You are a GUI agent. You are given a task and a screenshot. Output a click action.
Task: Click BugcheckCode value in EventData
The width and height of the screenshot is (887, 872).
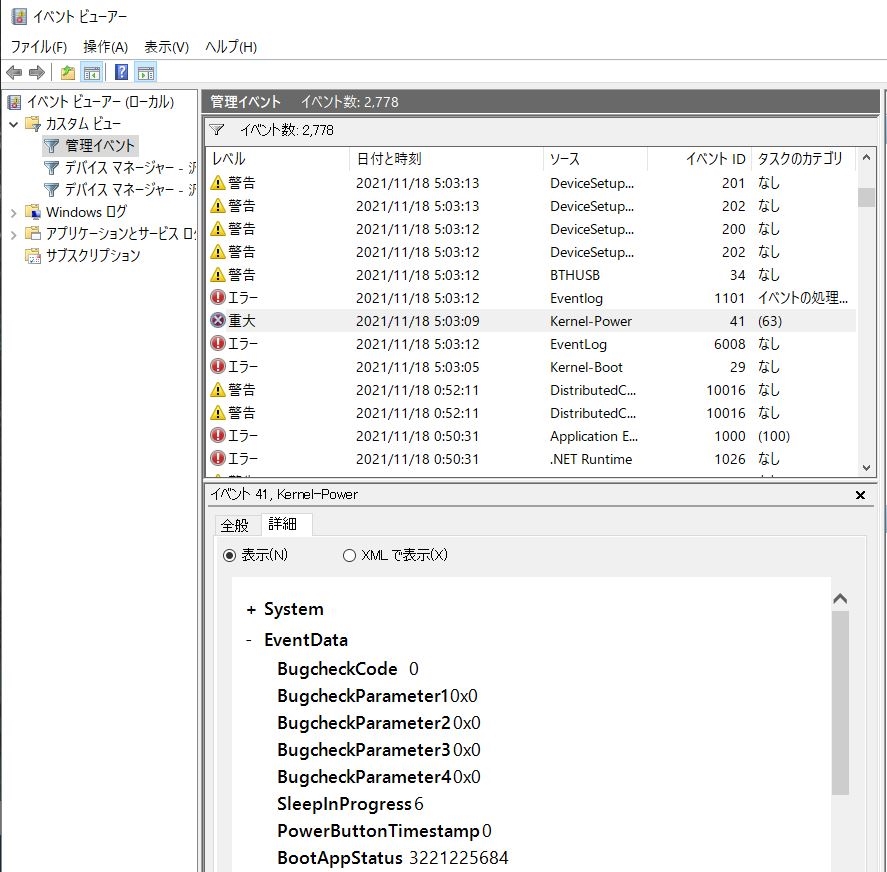click(x=414, y=669)
